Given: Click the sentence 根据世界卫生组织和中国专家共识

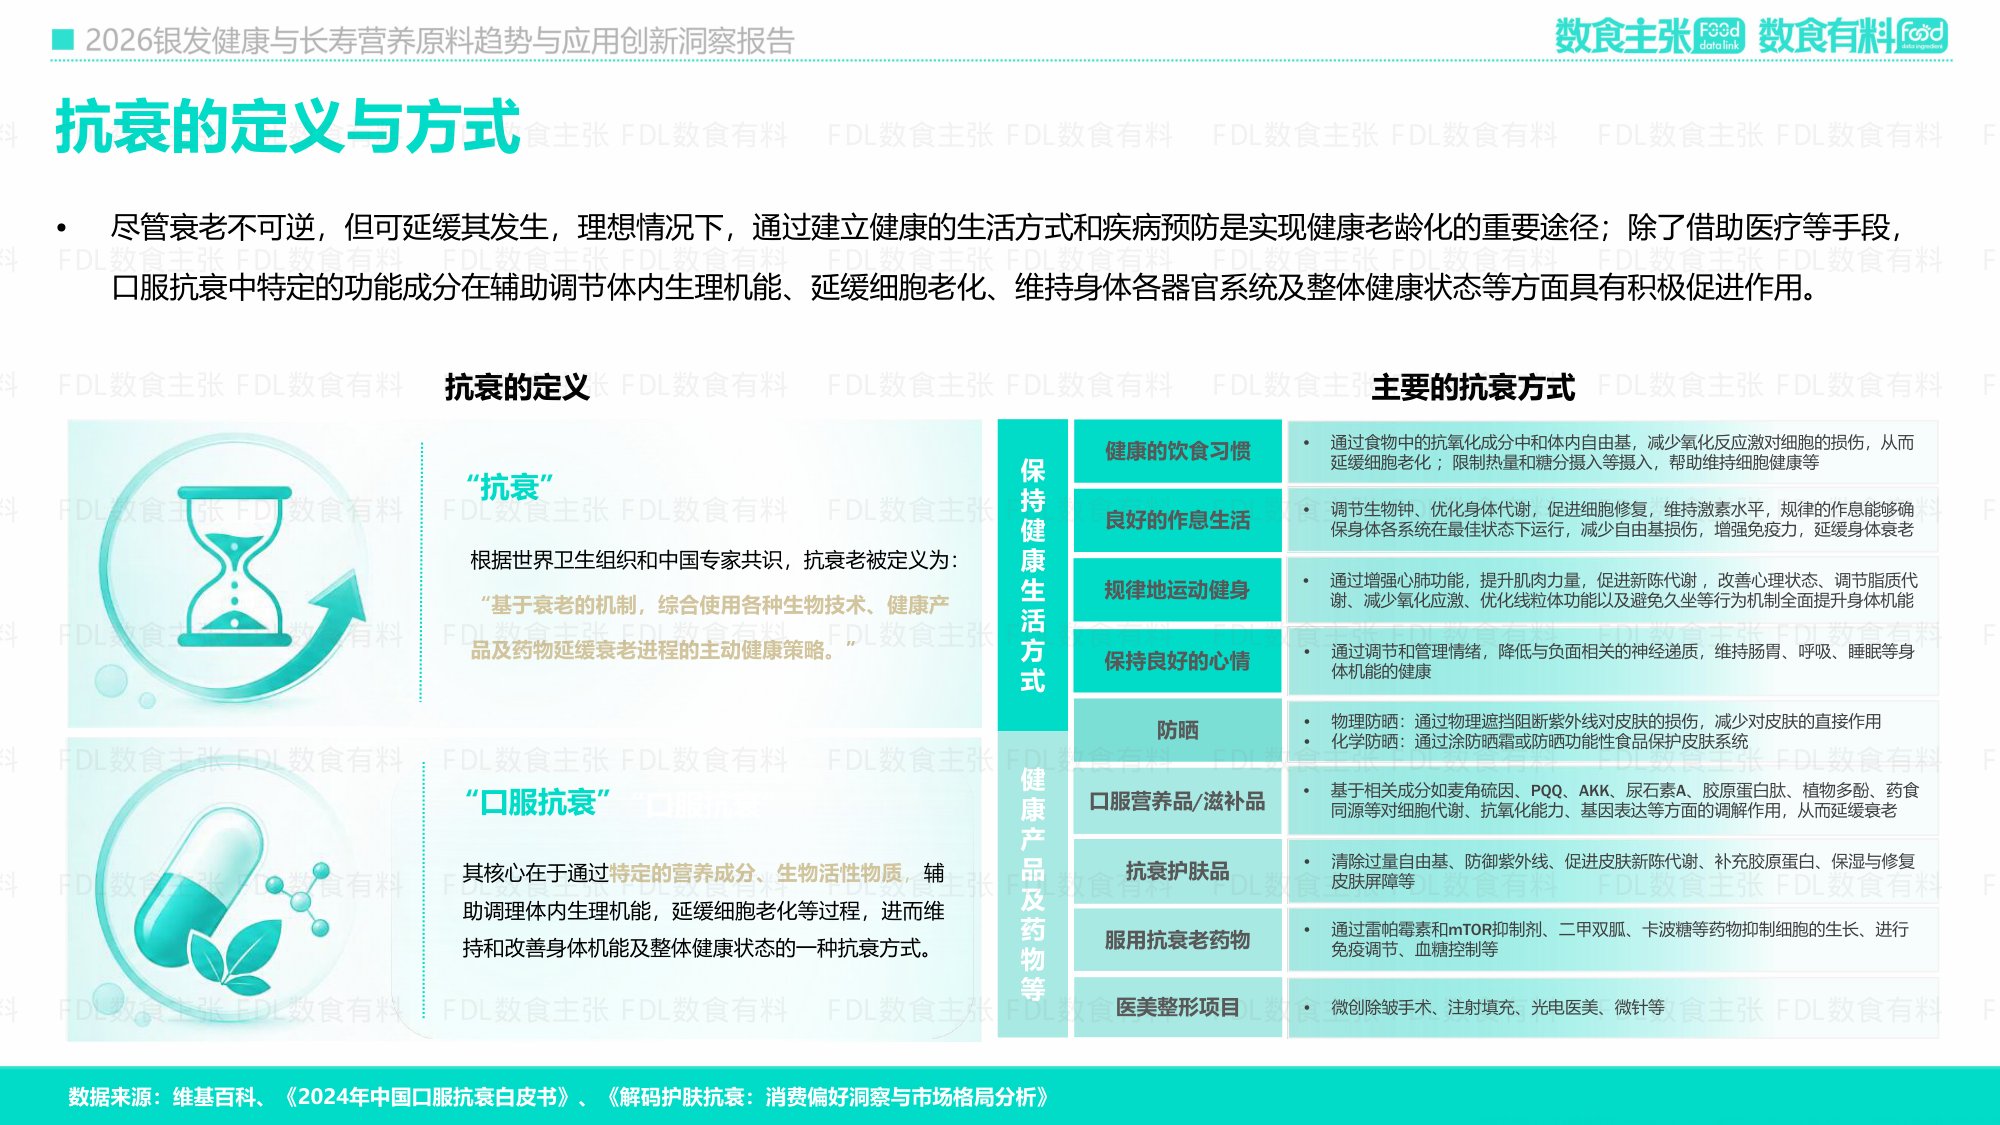Looking at the screenshot, I should tap(714, 560).
